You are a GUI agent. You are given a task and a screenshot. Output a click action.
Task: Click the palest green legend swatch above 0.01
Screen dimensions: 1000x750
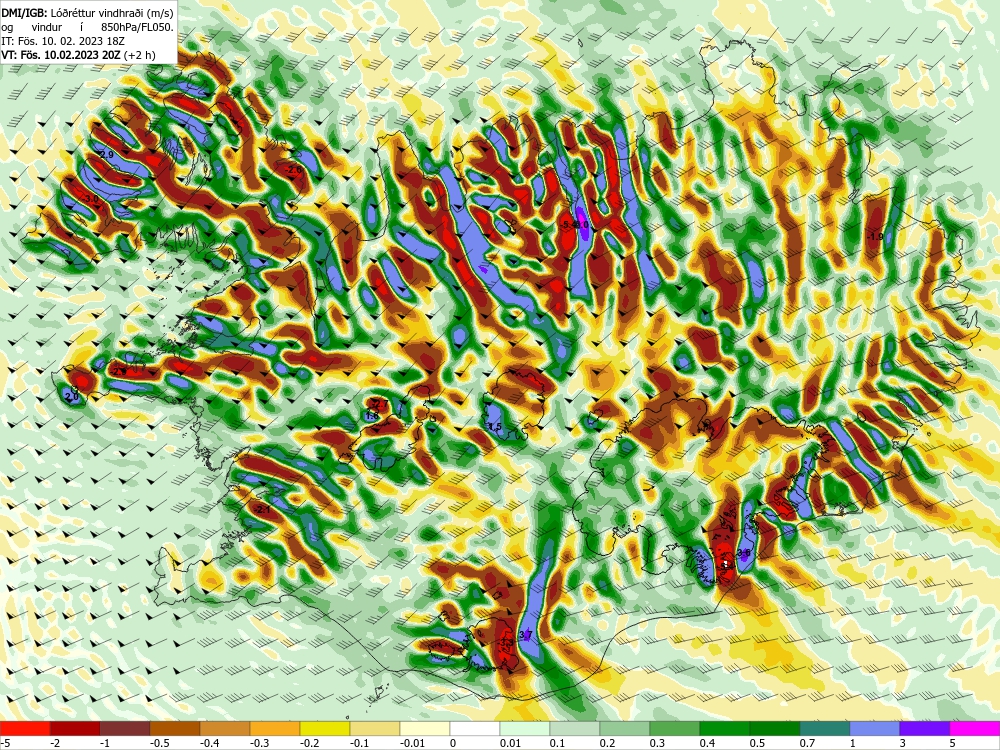(525, 728)
